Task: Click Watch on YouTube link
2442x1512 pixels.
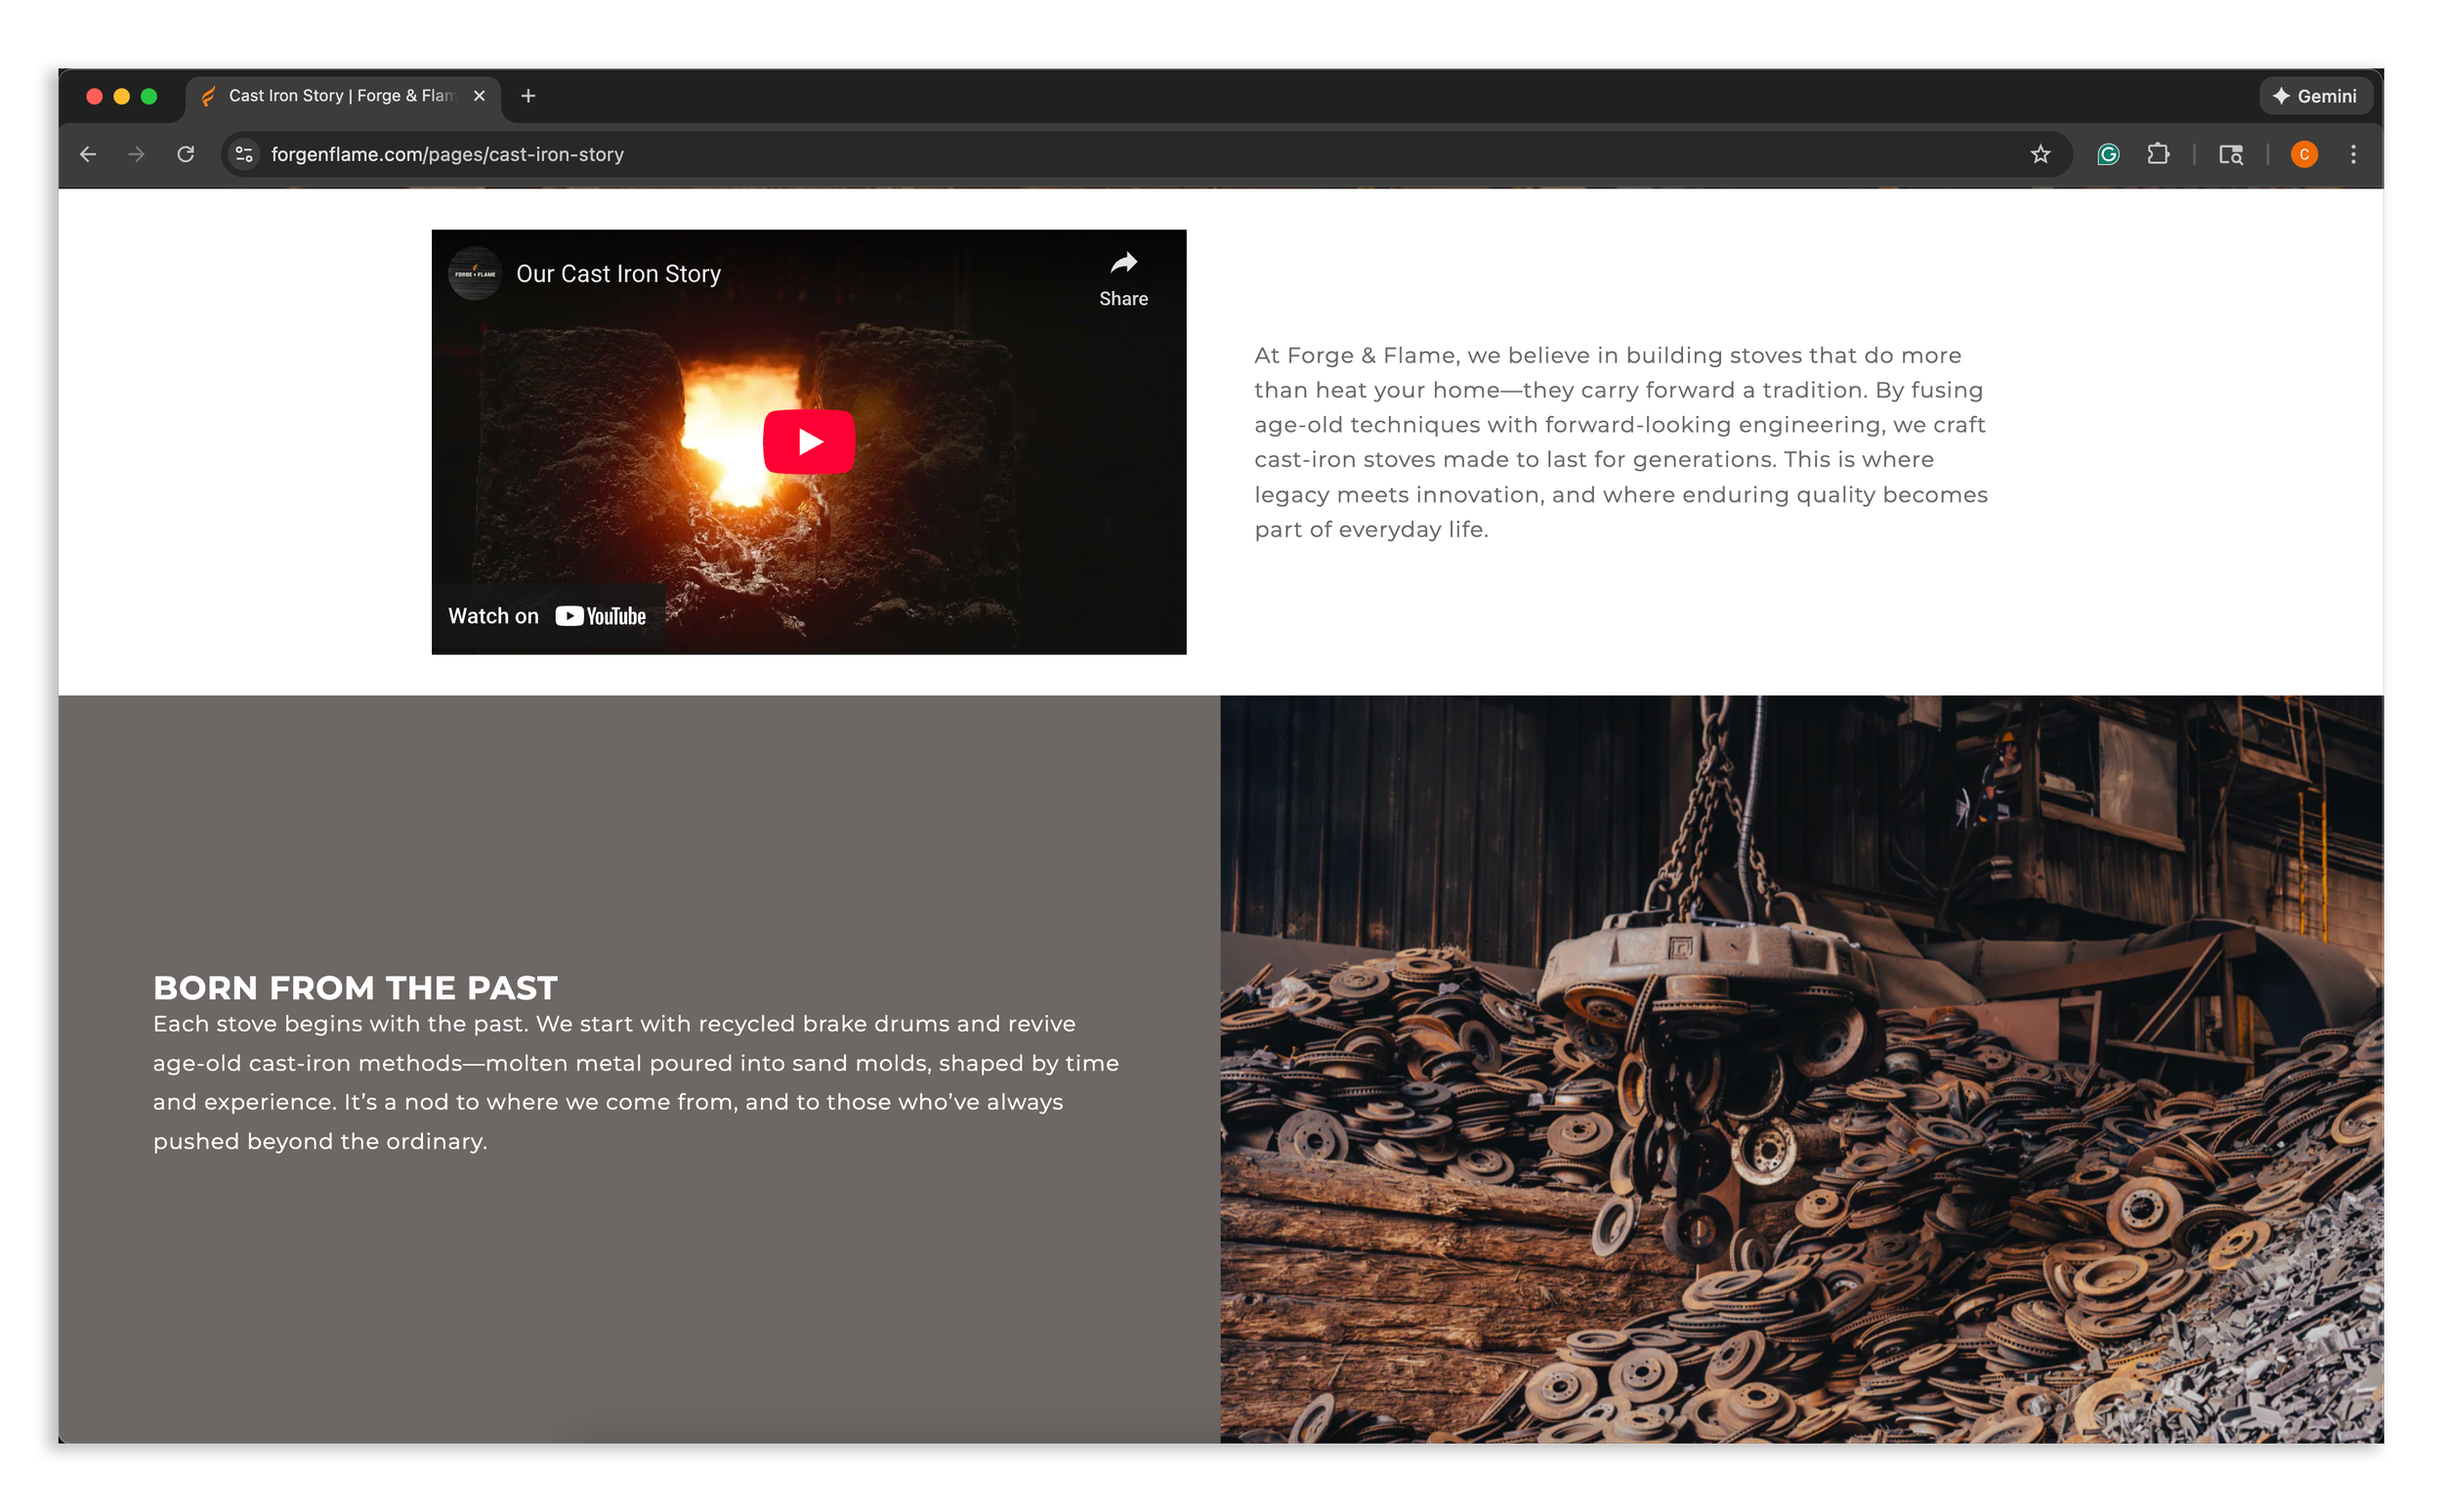Action: tap(547, 616)
